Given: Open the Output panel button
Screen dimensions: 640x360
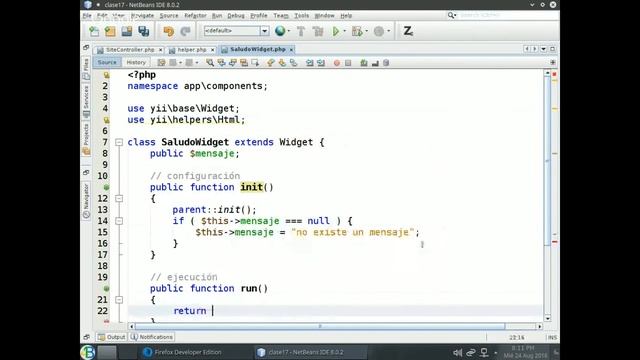Looking at the screenshot, I should 111,337.
